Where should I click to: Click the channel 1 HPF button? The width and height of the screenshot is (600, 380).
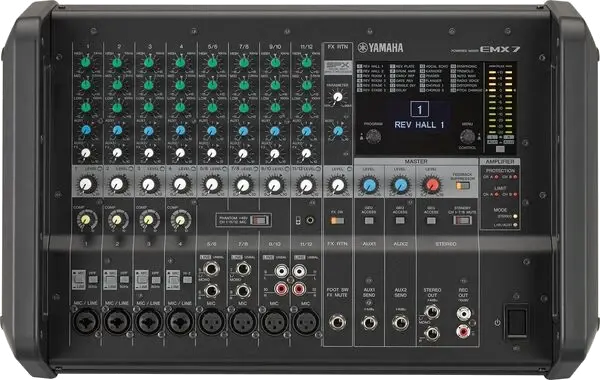tap(93, 280)
